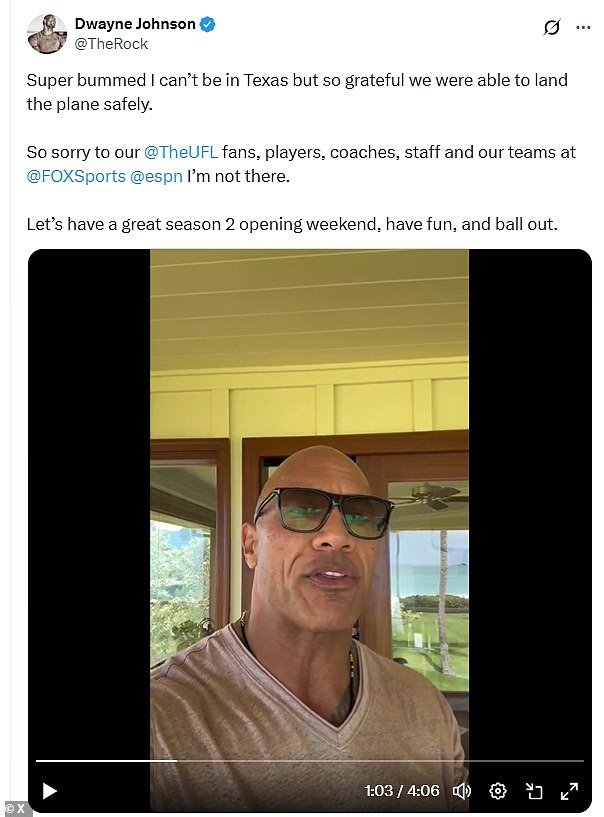Play the video in the tweet

coord(49,791)
